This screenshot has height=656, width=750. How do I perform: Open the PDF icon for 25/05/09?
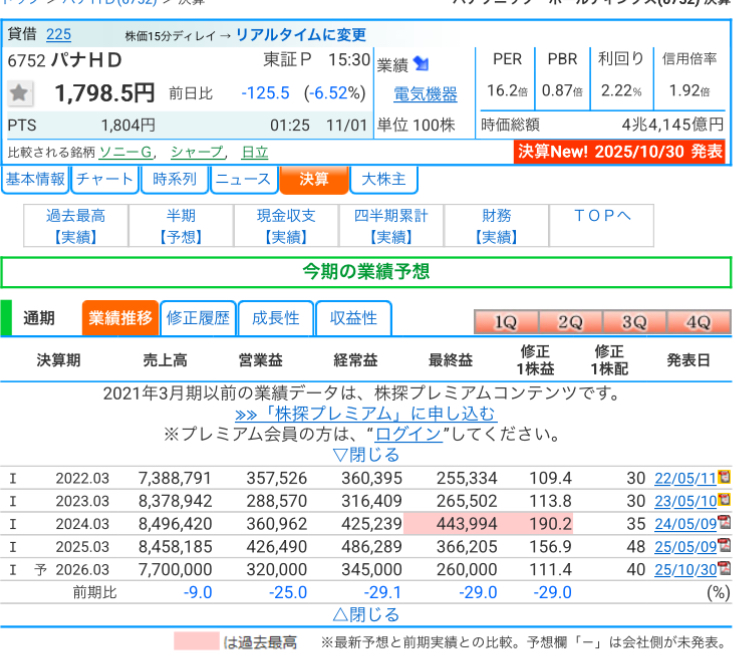pyautogui.click(x=724, y=546)
